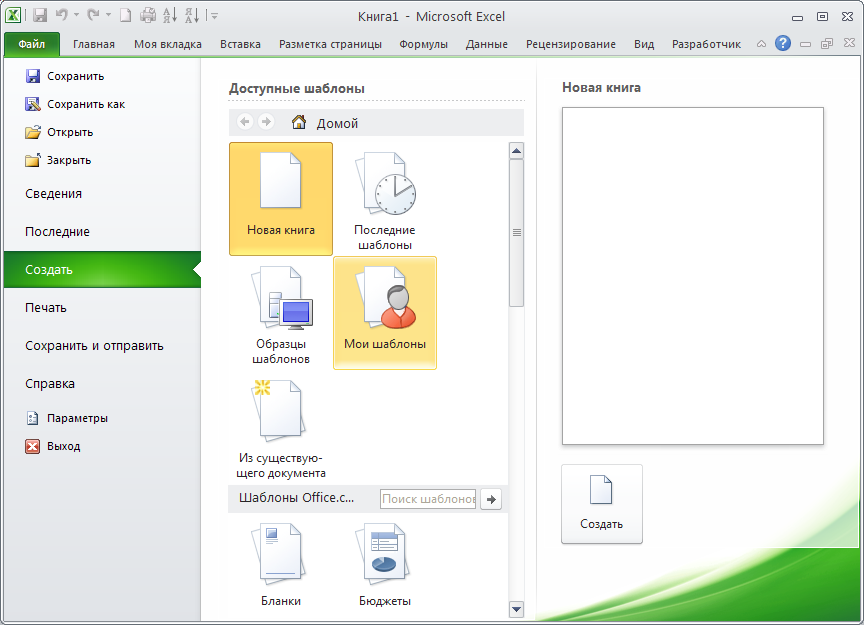The width and height of the screenshot is (864, 625).
Task: Click the template navigation Forward arrow
Action: pyautogui.click(x=266, y=121)
